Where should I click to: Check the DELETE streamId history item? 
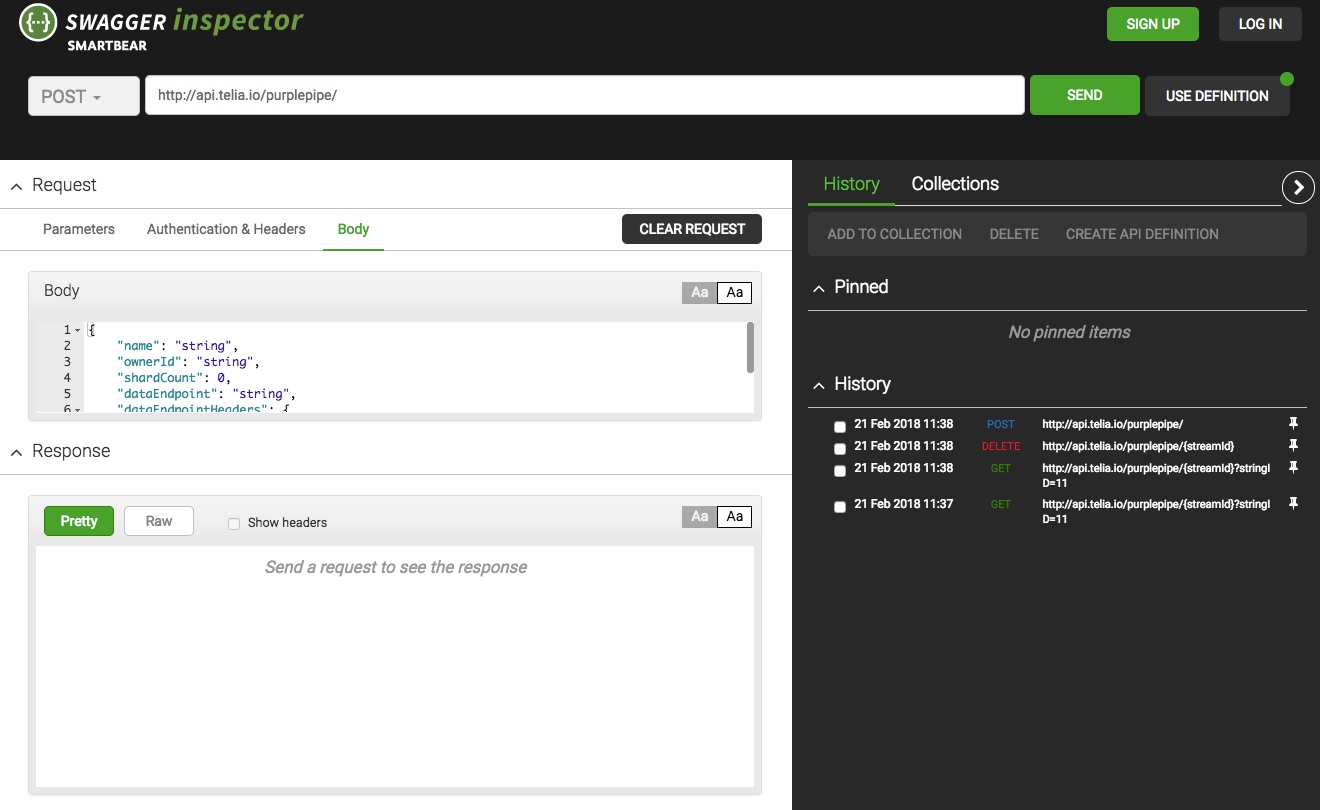[840, 449]
